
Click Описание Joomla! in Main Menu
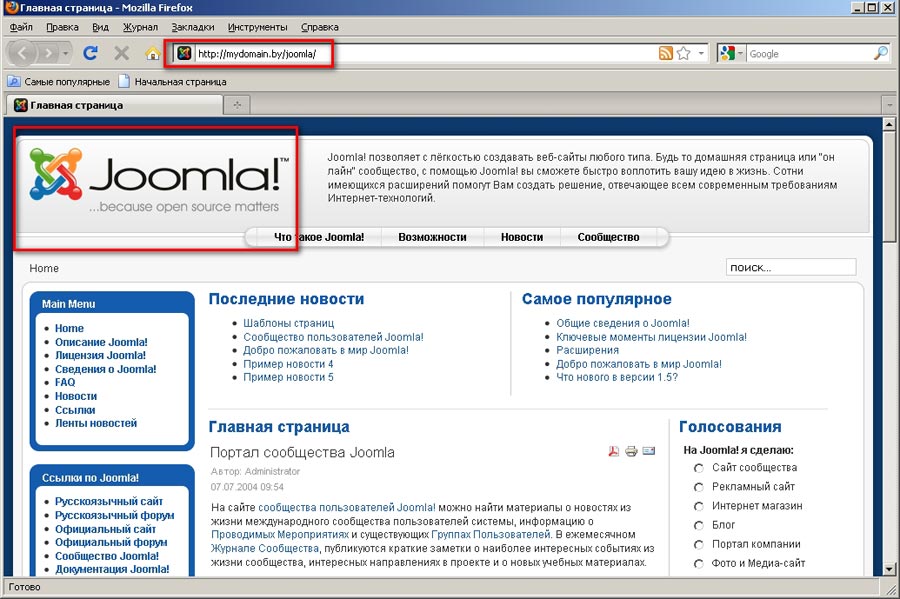coord(101,342)
